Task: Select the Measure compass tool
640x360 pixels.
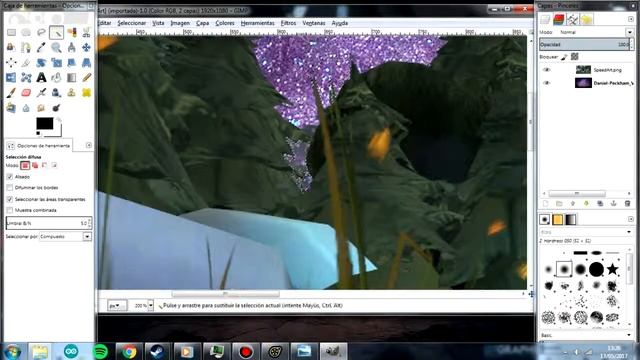Action: [71, 47]
